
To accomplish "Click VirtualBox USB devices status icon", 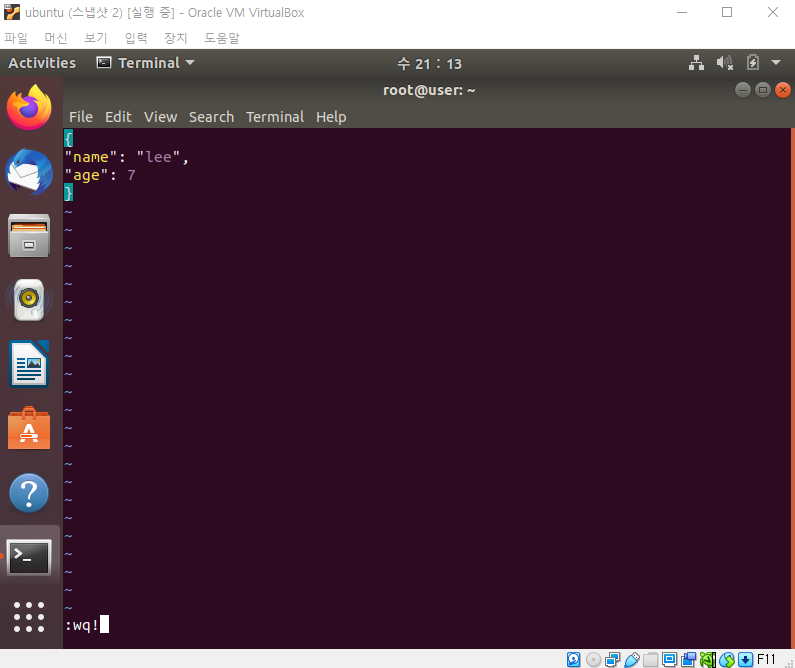I will click(632, 659).
